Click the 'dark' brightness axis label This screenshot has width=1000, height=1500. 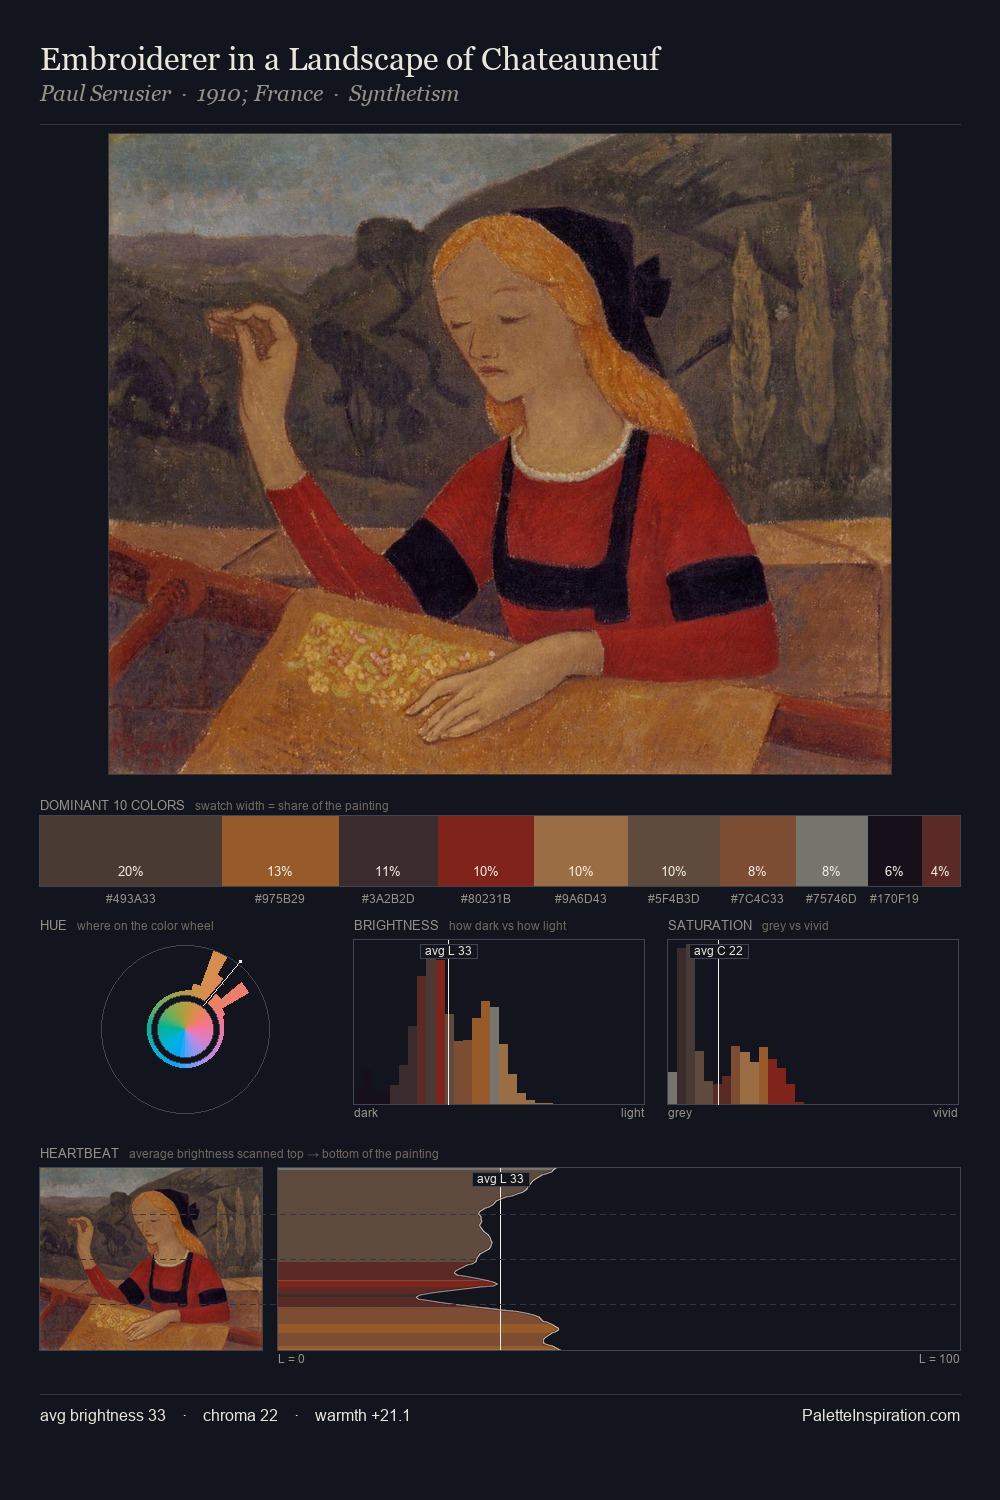[x=366, y=1113]
